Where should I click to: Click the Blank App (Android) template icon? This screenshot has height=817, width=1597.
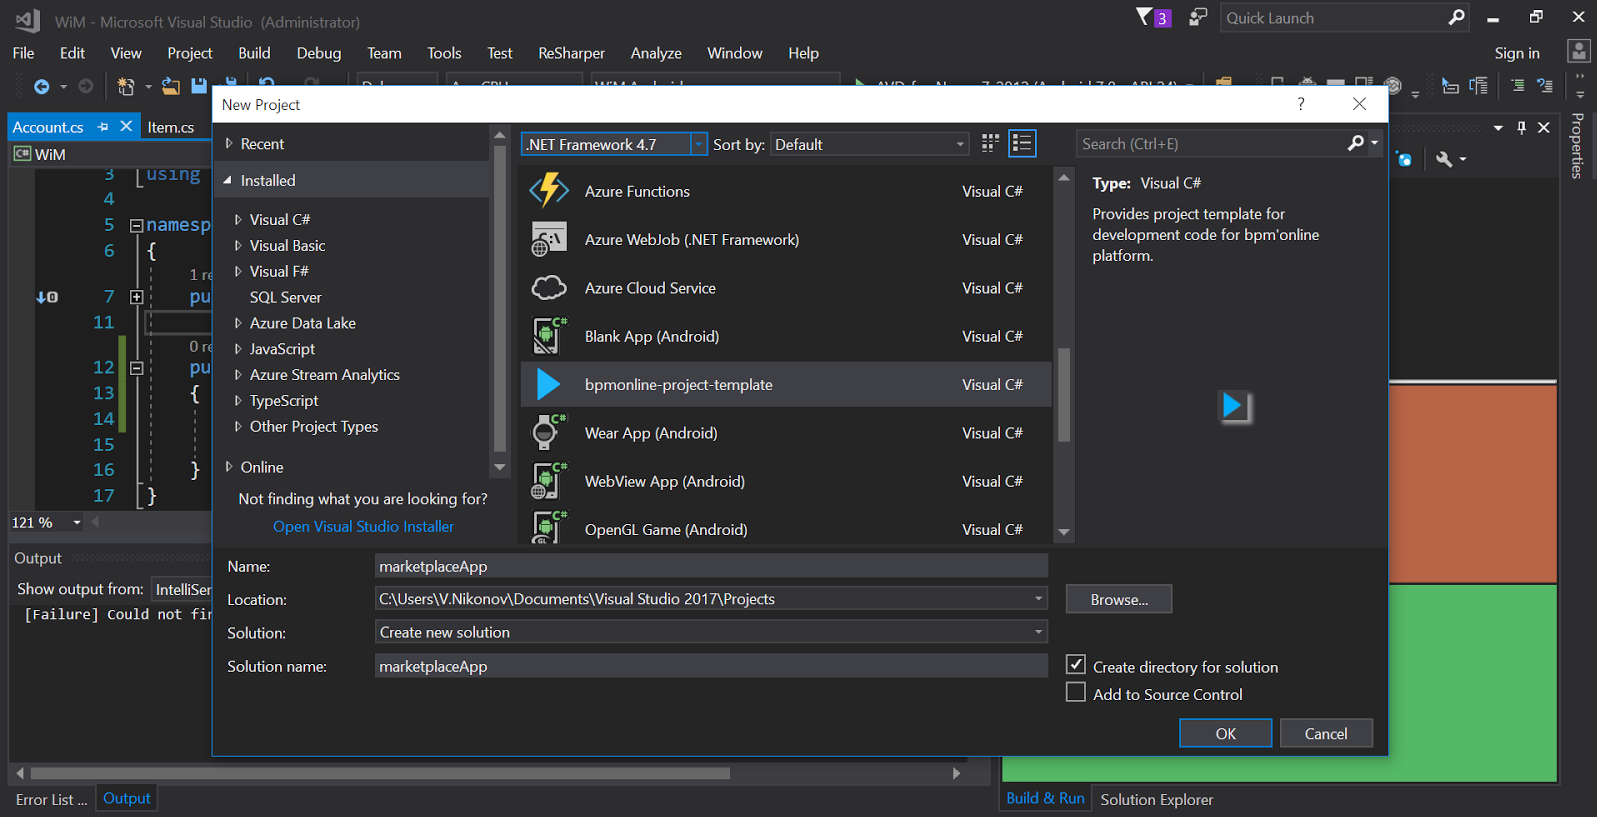[x=549, y=336]
